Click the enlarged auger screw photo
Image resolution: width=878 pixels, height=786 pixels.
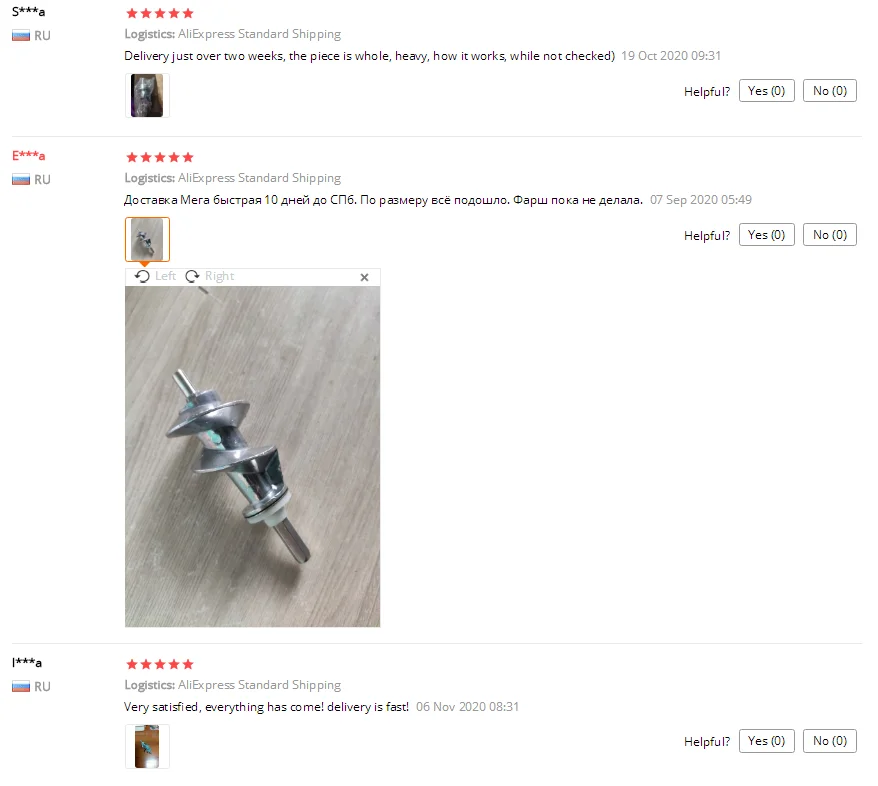point(253,457)
